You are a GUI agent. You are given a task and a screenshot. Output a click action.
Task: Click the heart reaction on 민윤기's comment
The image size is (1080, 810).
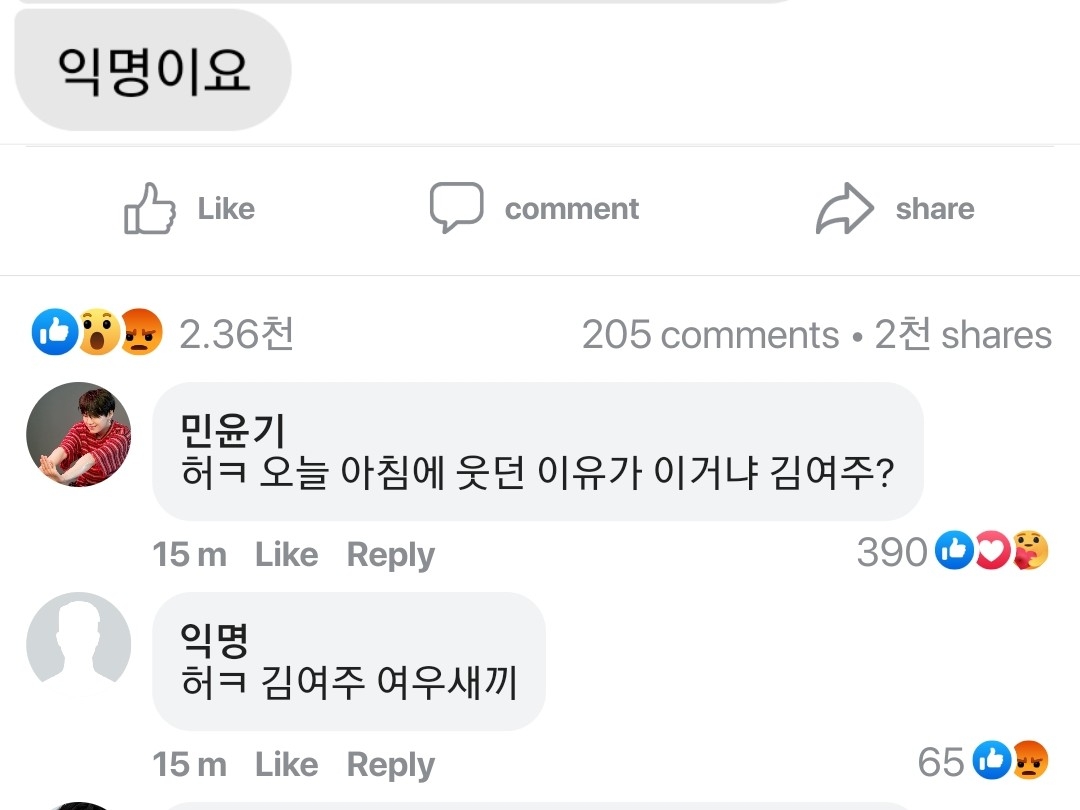pyautogui.click(x=992, y=551)
